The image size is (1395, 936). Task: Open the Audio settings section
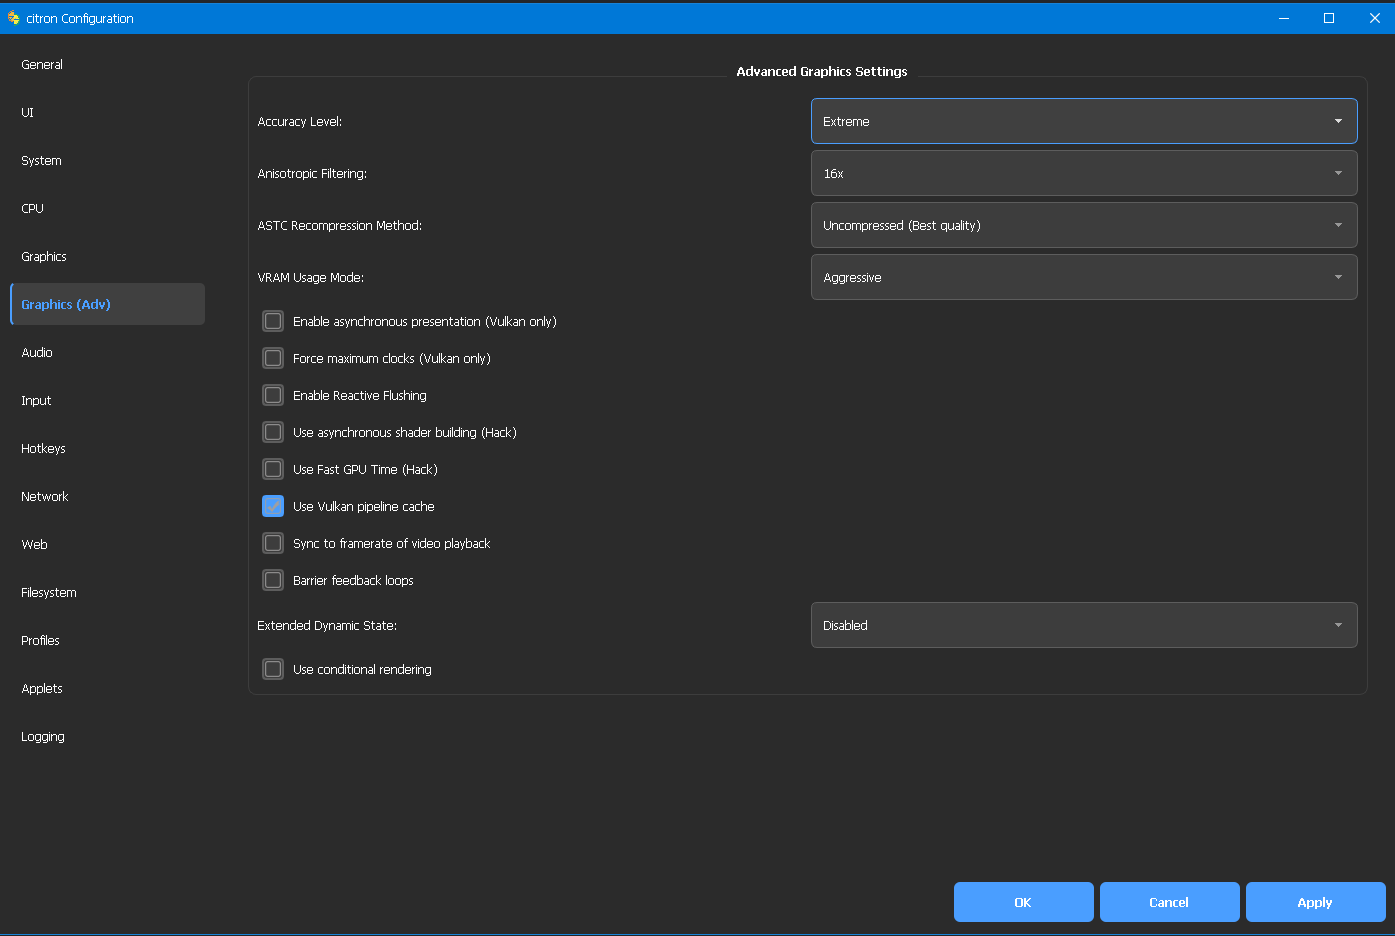pyautogui.click(x=37, y=352)
